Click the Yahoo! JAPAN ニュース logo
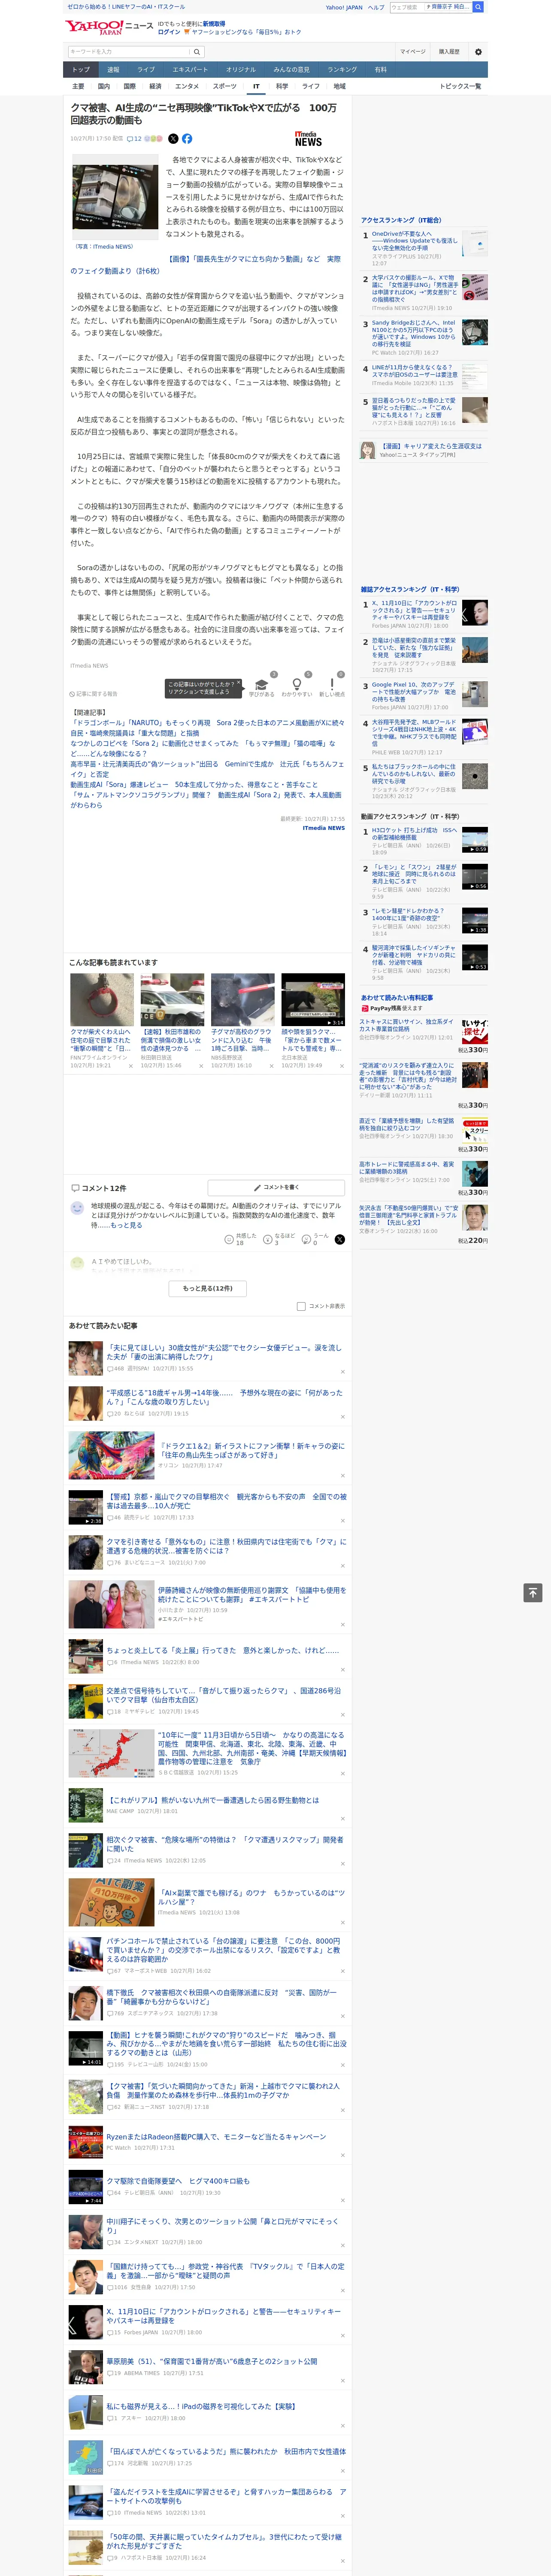Screen dimensions: 551x2576 [x=109, y=27]
